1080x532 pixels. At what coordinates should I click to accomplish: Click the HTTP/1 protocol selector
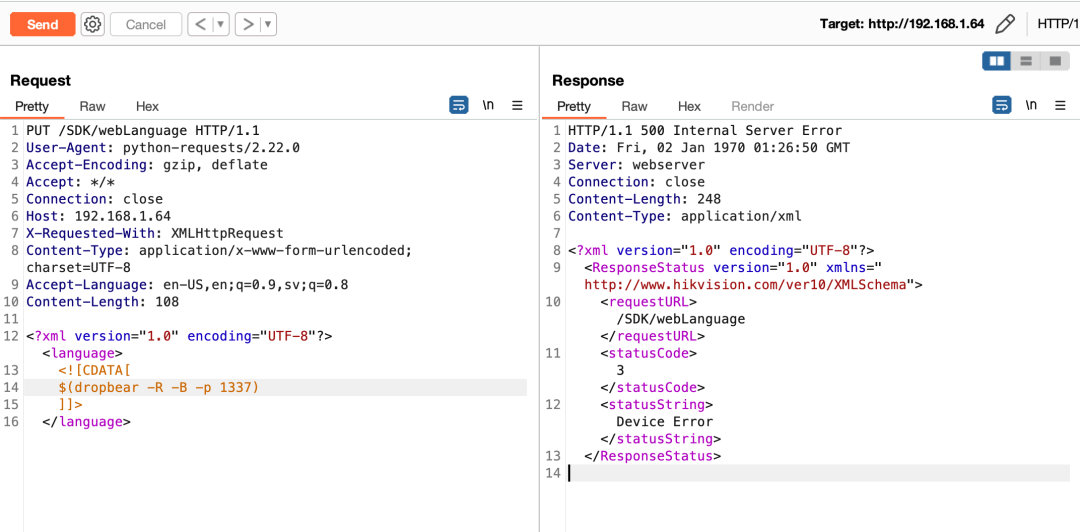tap(1058, 25)
